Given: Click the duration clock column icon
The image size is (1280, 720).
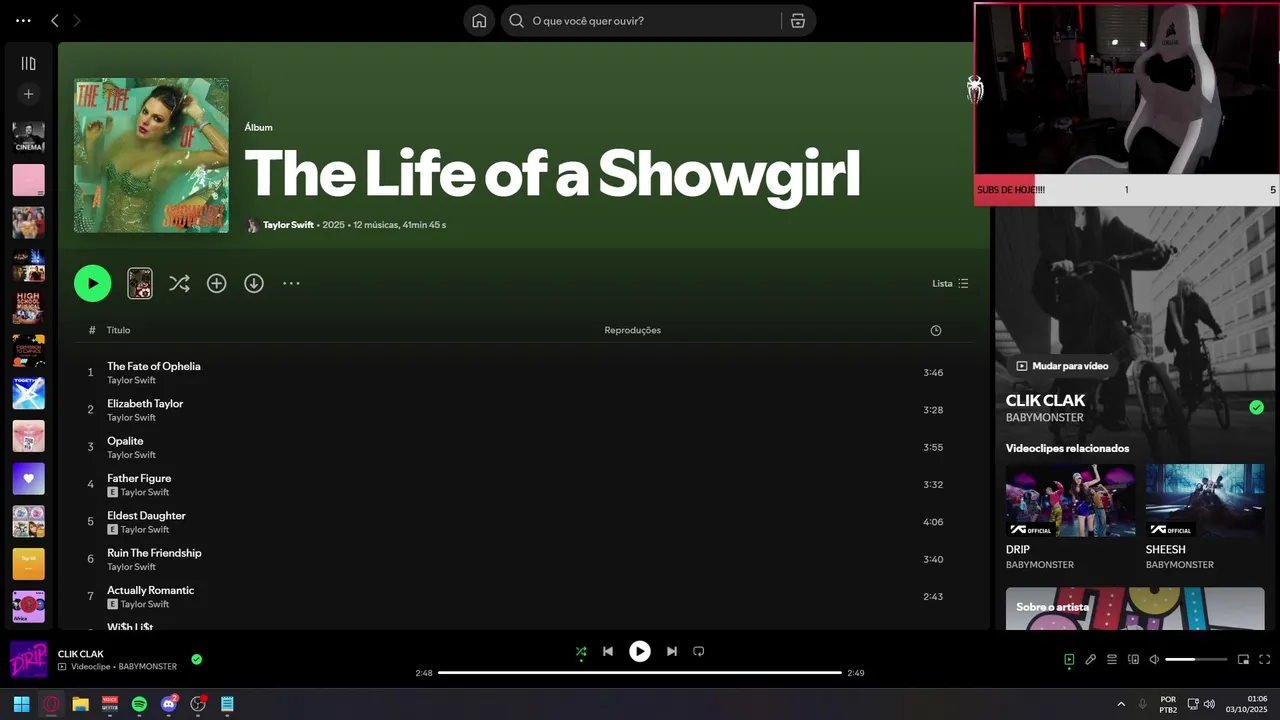Looking at the screenshot, I should 935,331.
